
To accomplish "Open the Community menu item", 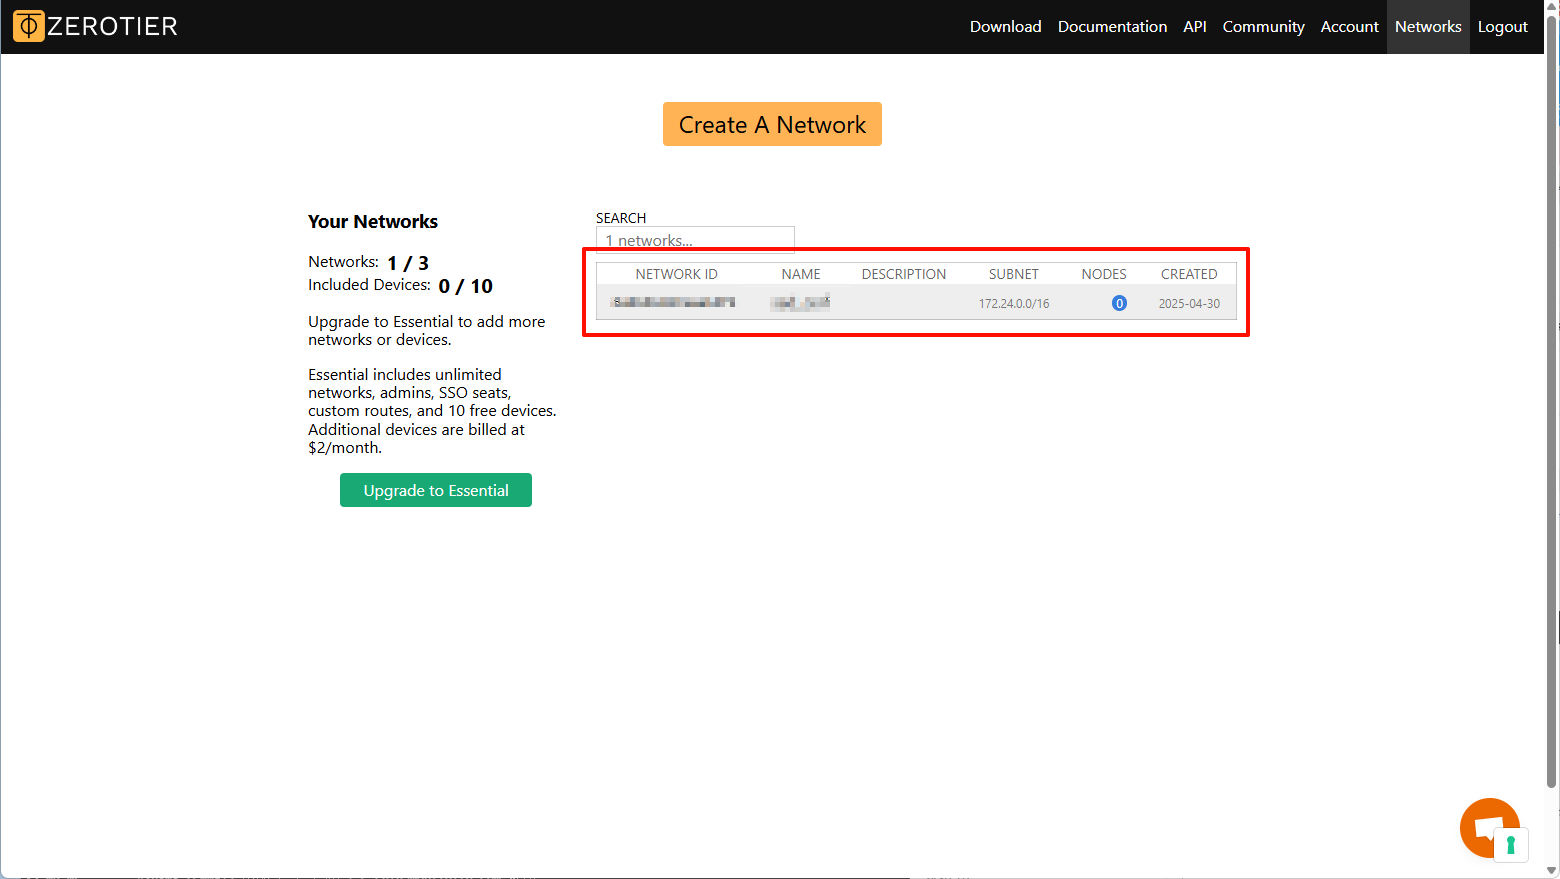I will pyautogui.click(x=1263, y=27).
